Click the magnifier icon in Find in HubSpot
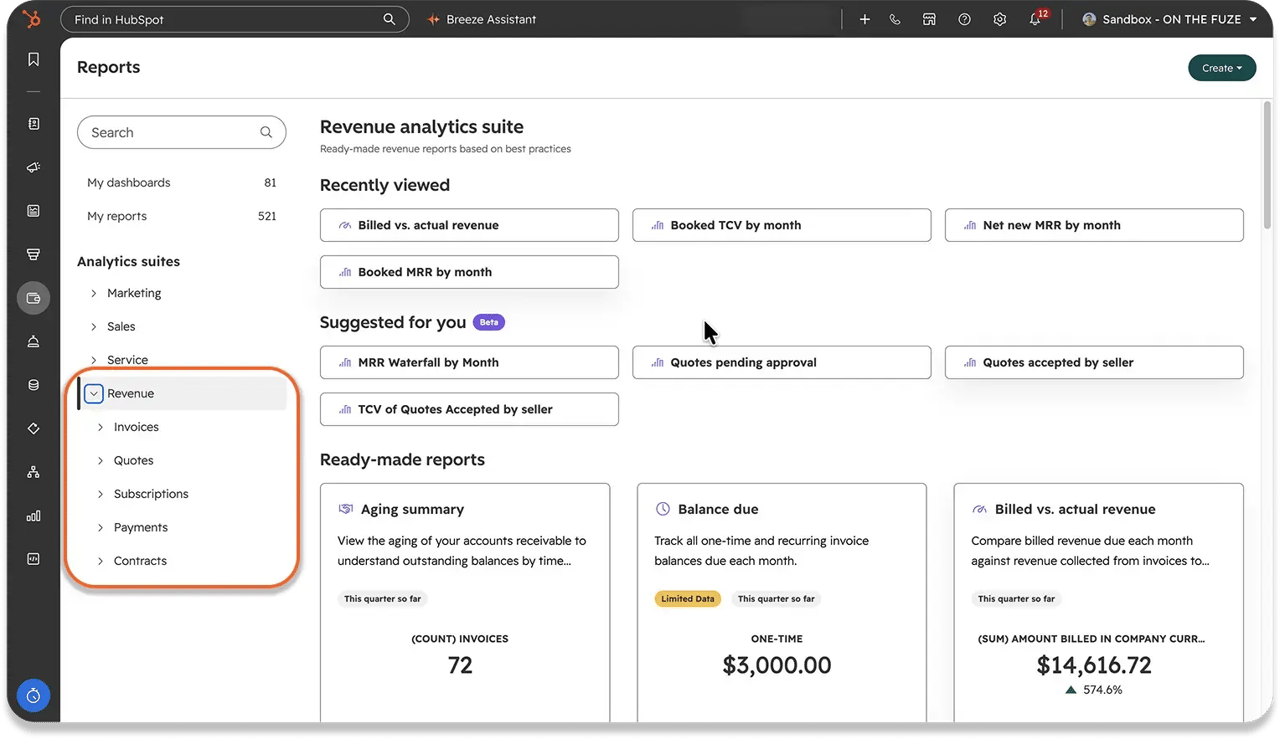 click(389, 19)
